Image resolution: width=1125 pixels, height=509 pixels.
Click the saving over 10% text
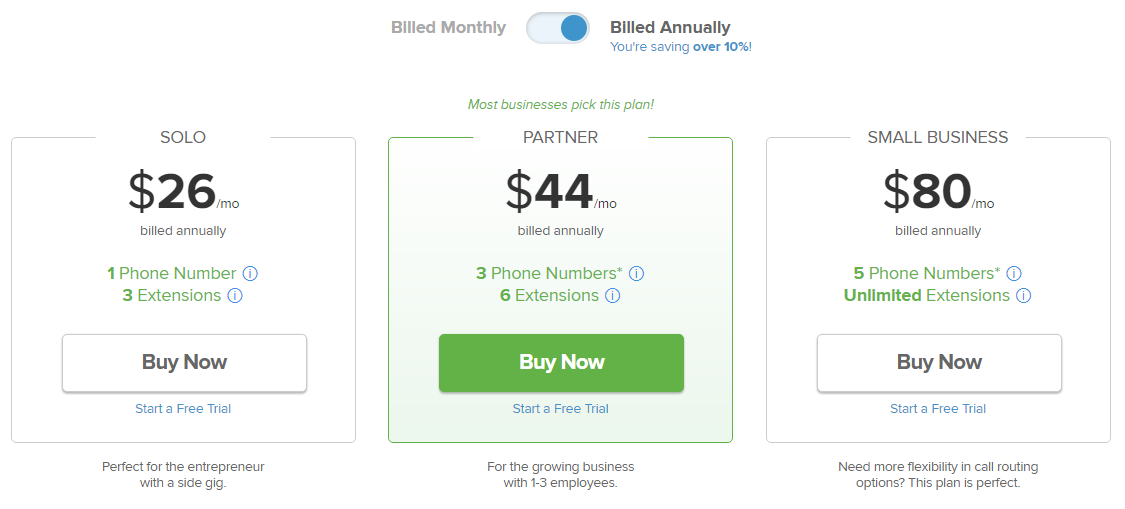(680, 47)
